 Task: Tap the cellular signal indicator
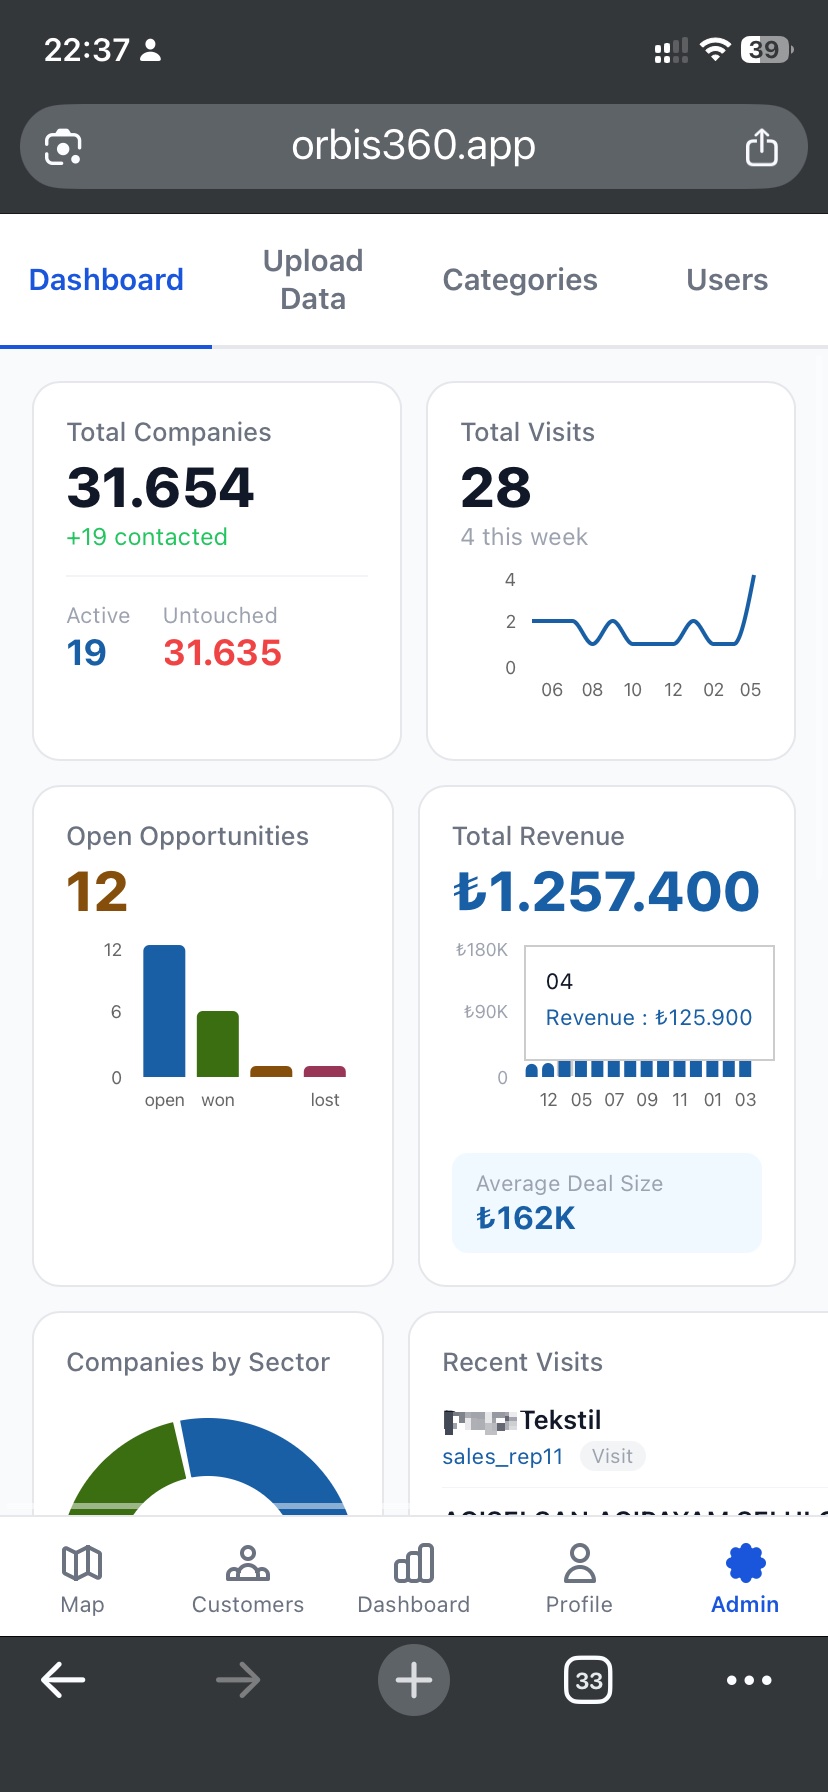pos(671,50)
